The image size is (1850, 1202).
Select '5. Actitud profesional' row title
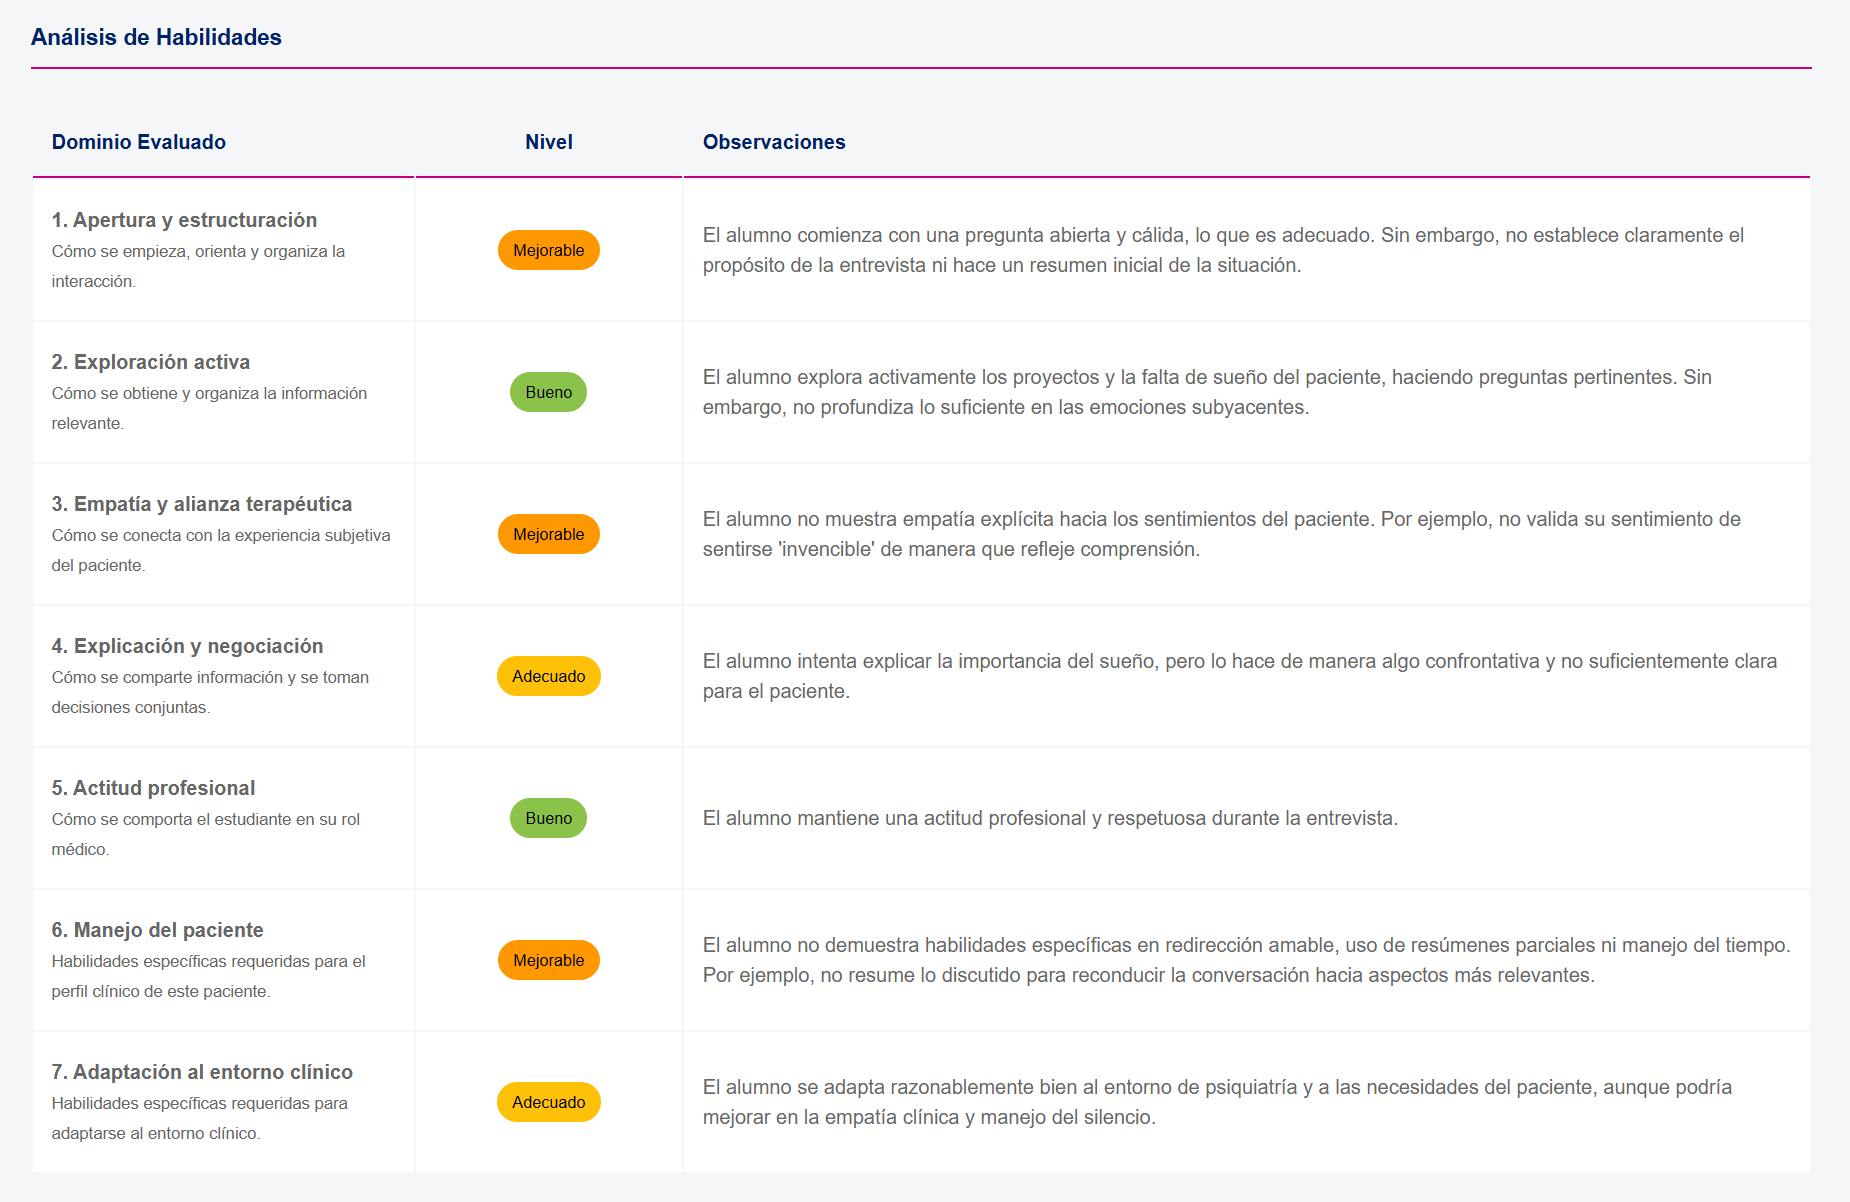tap(153, 788)
